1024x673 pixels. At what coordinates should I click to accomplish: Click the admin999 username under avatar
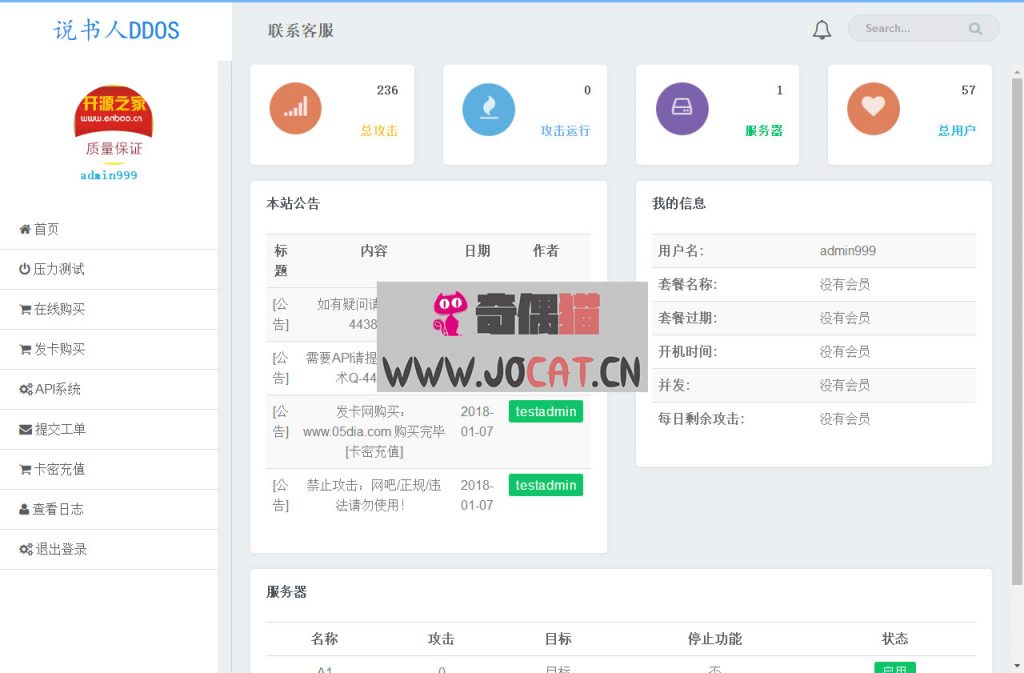(108, 175)
